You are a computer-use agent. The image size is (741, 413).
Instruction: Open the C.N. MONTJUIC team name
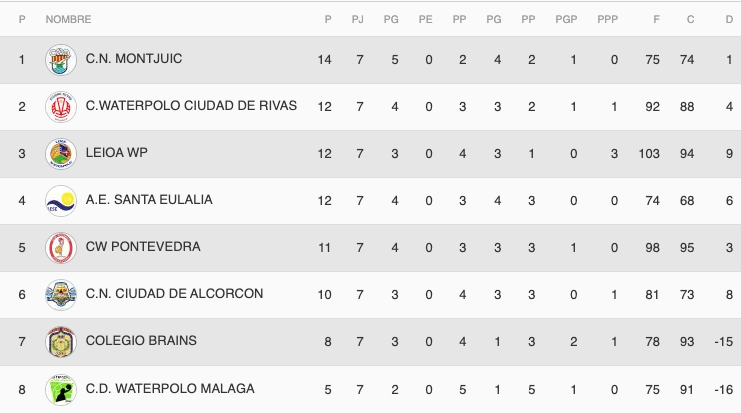pos(134,60)
